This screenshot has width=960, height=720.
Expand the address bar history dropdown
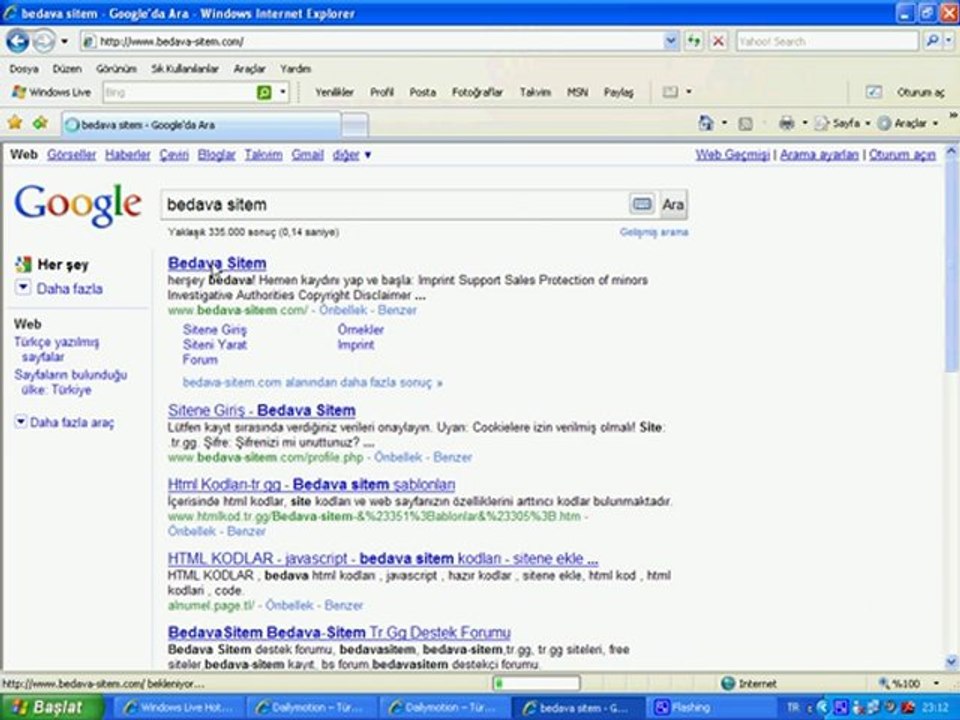pyautogui.click(x=671, y=42)
